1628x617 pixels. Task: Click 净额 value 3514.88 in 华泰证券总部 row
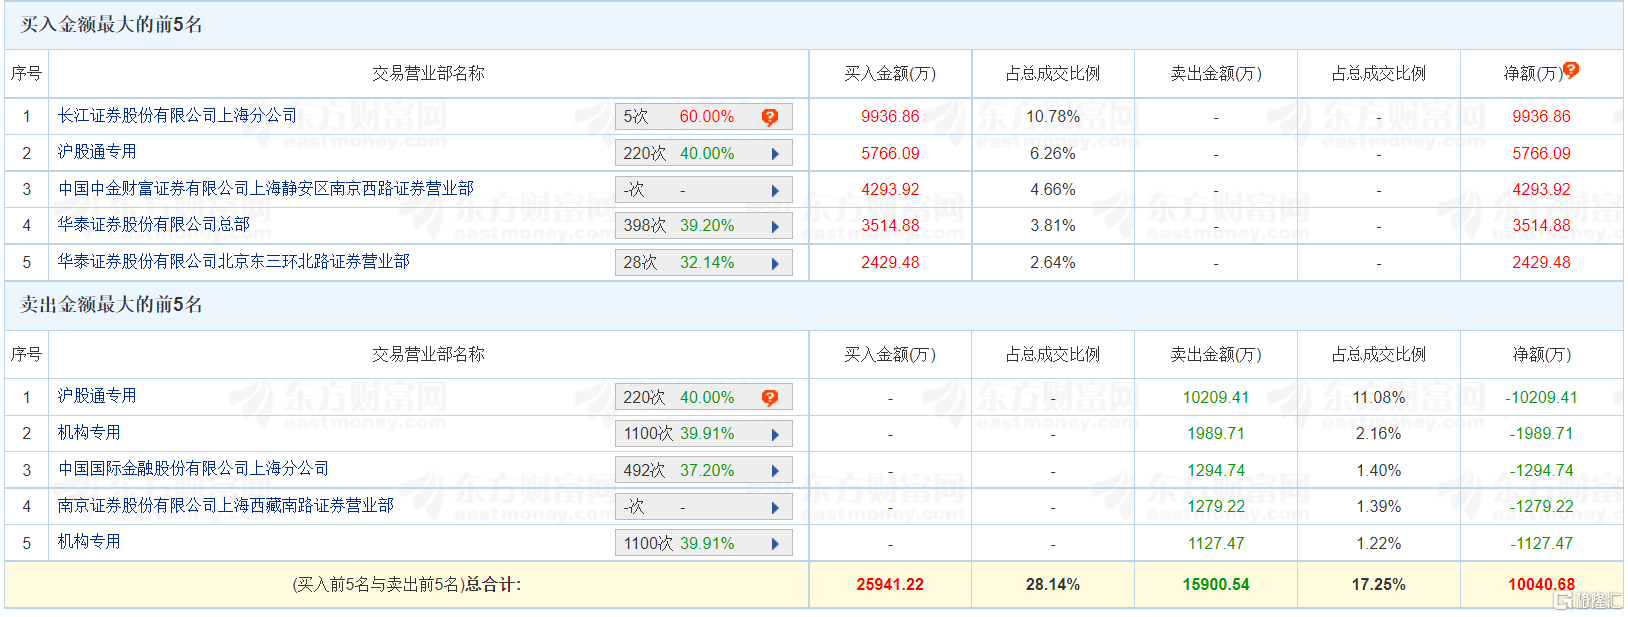(x=1542, y=226)
